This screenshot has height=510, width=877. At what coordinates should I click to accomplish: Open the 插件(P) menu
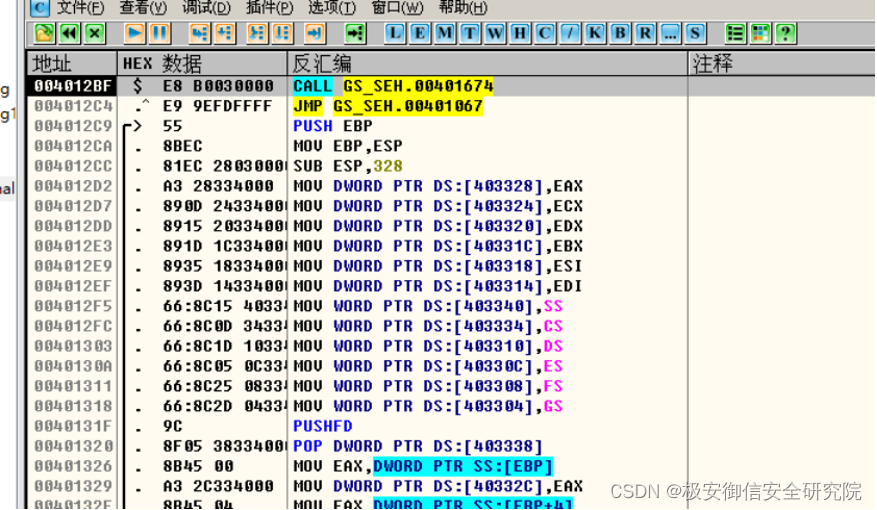point(269,7)
